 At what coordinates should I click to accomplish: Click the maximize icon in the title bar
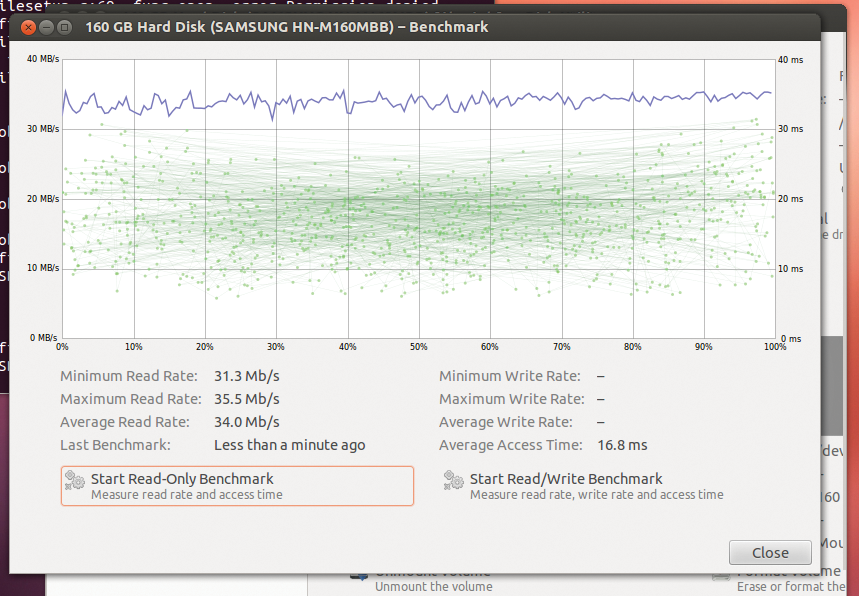pyautogui.click(x=62, y=27)
